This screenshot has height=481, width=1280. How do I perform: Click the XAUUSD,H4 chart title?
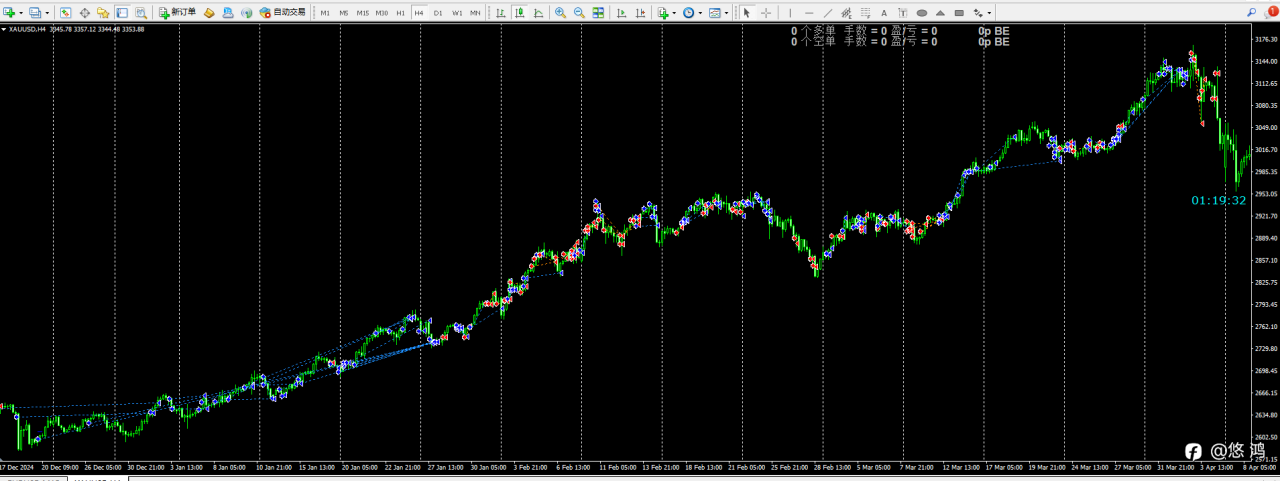[26, 29]
